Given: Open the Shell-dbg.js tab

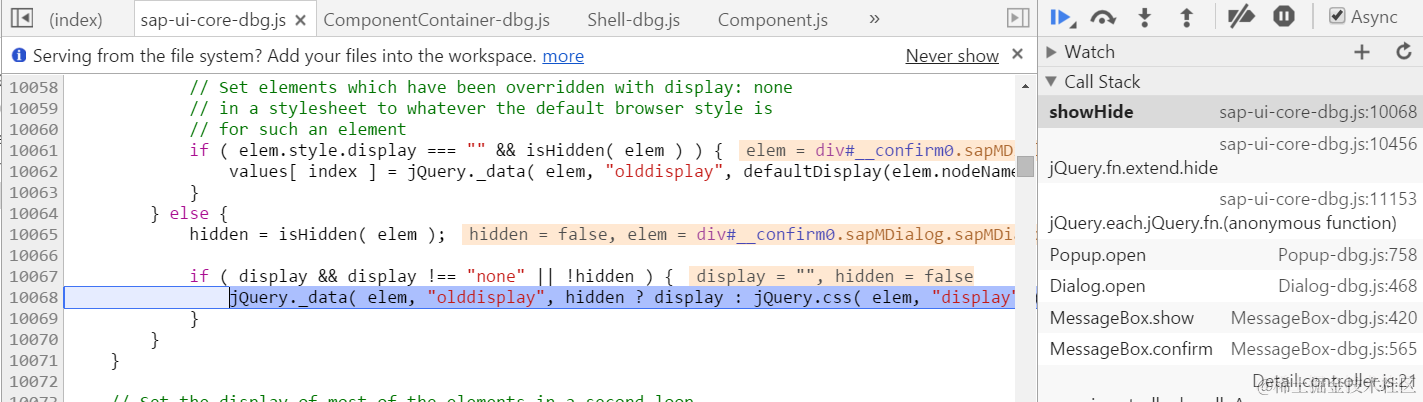Looking at the screenshot, I should (x=633, y=19).
